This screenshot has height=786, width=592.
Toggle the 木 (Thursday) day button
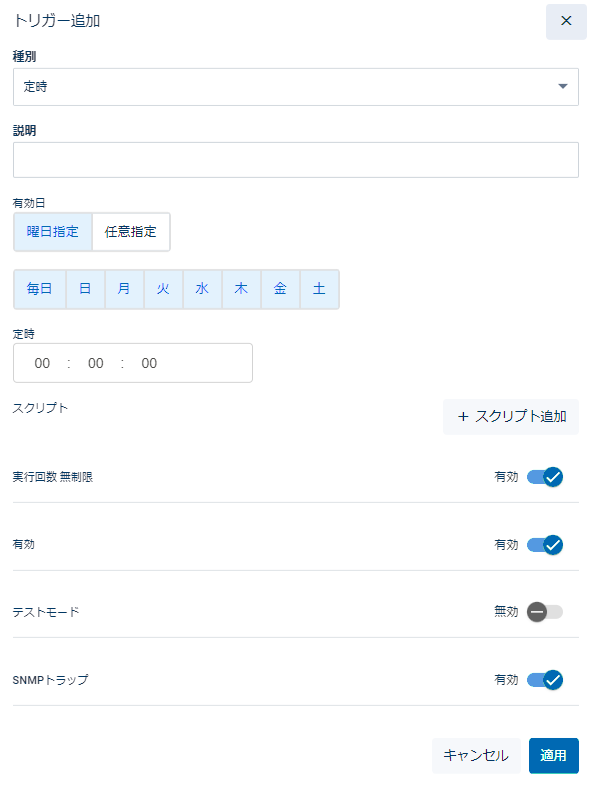242,289
